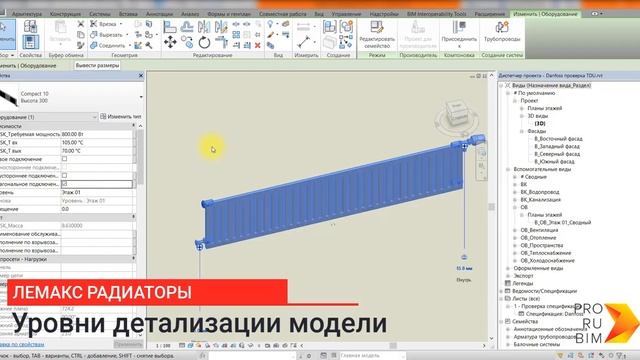The image size is (640, 360).
Task: Activate the Вырезать cut geometry tool
Action: 107,35
